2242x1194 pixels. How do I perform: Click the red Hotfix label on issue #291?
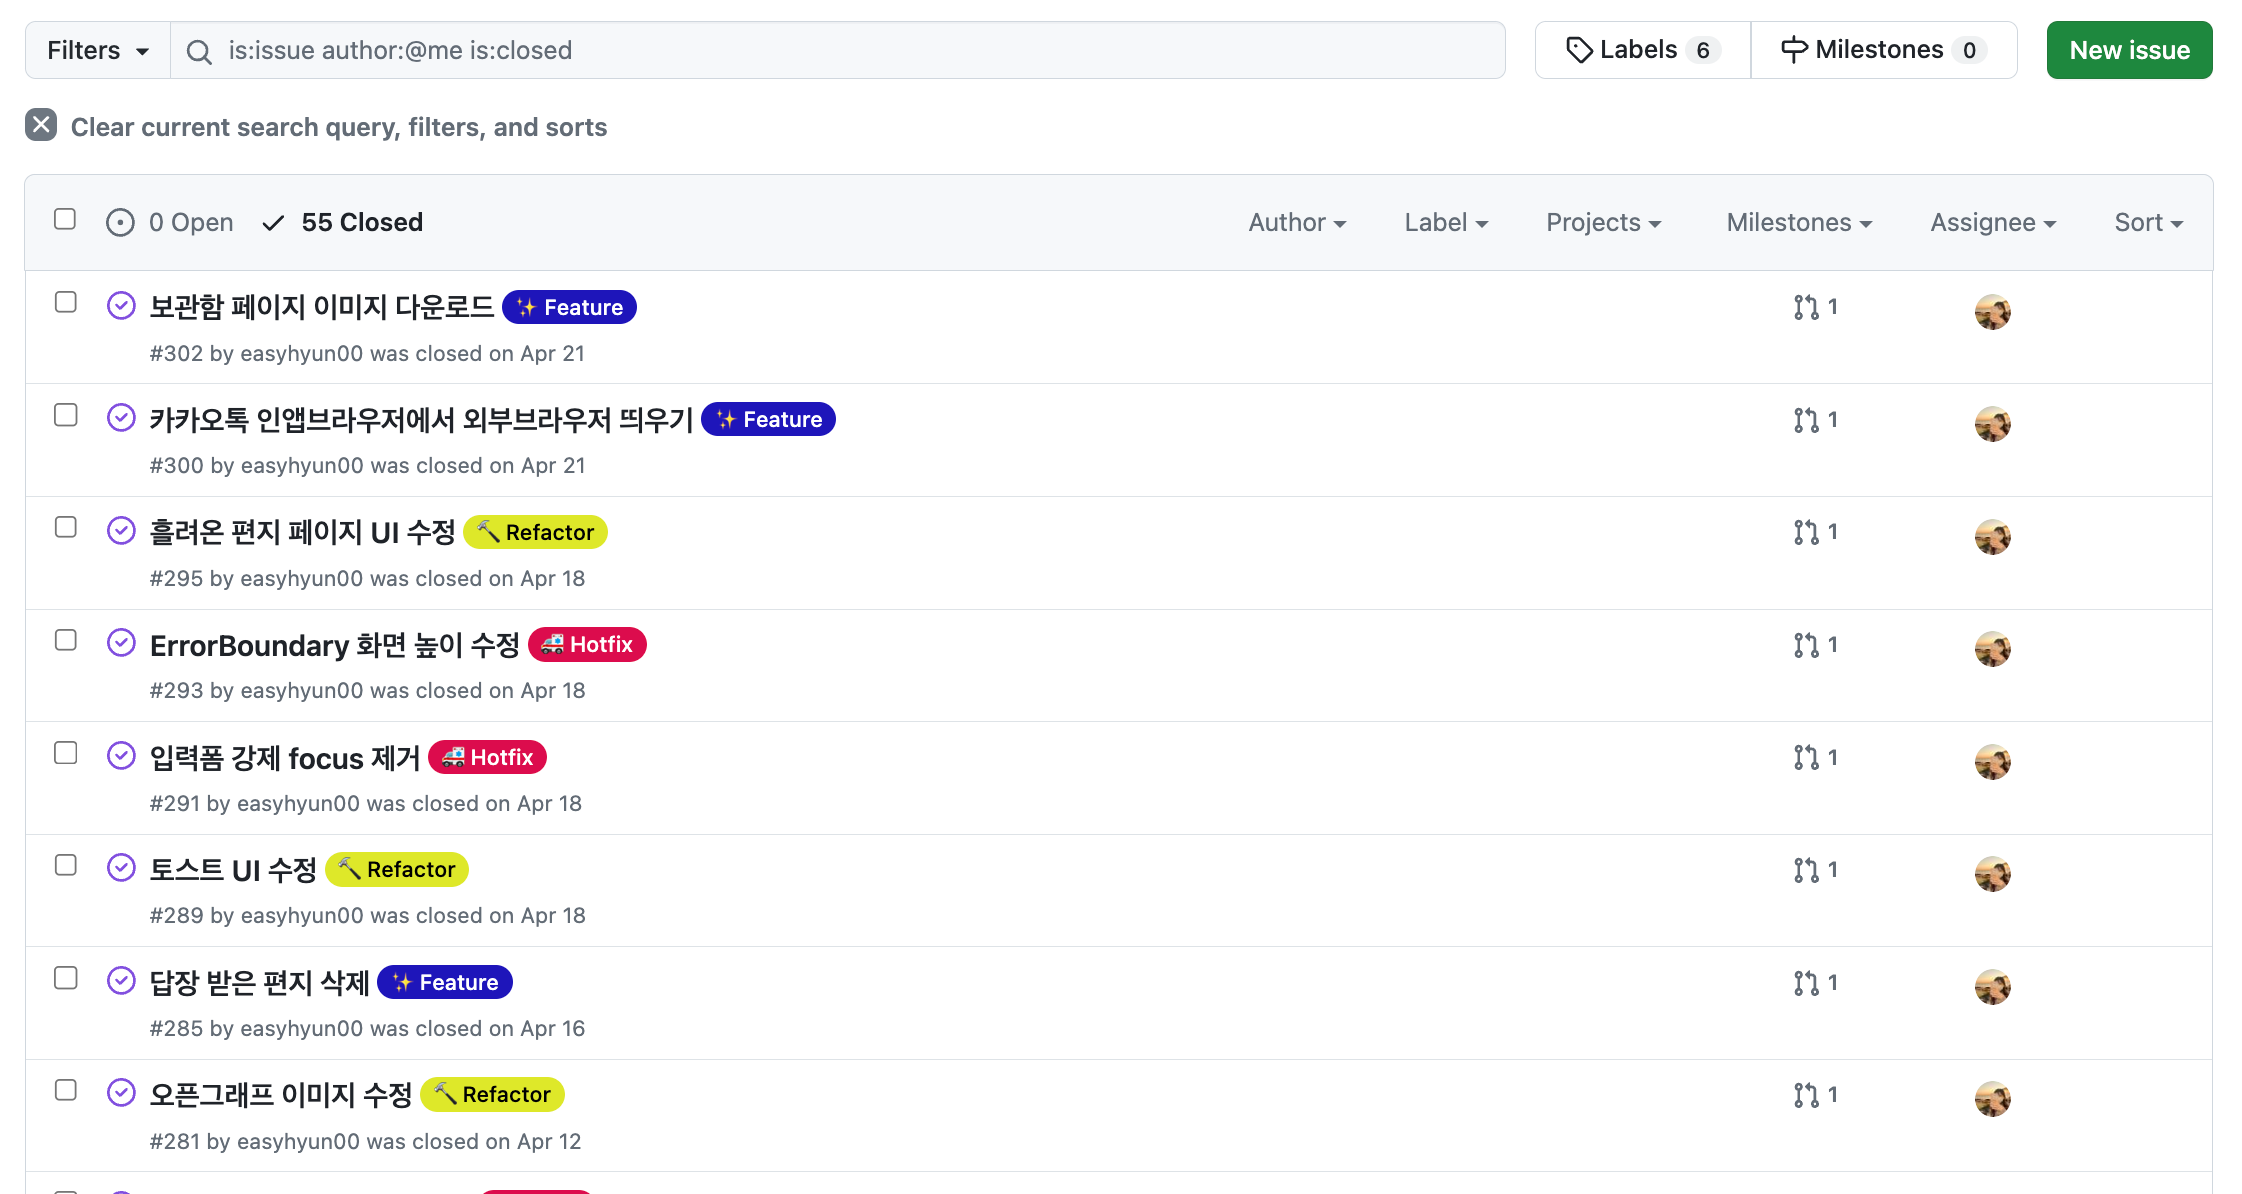488,757
